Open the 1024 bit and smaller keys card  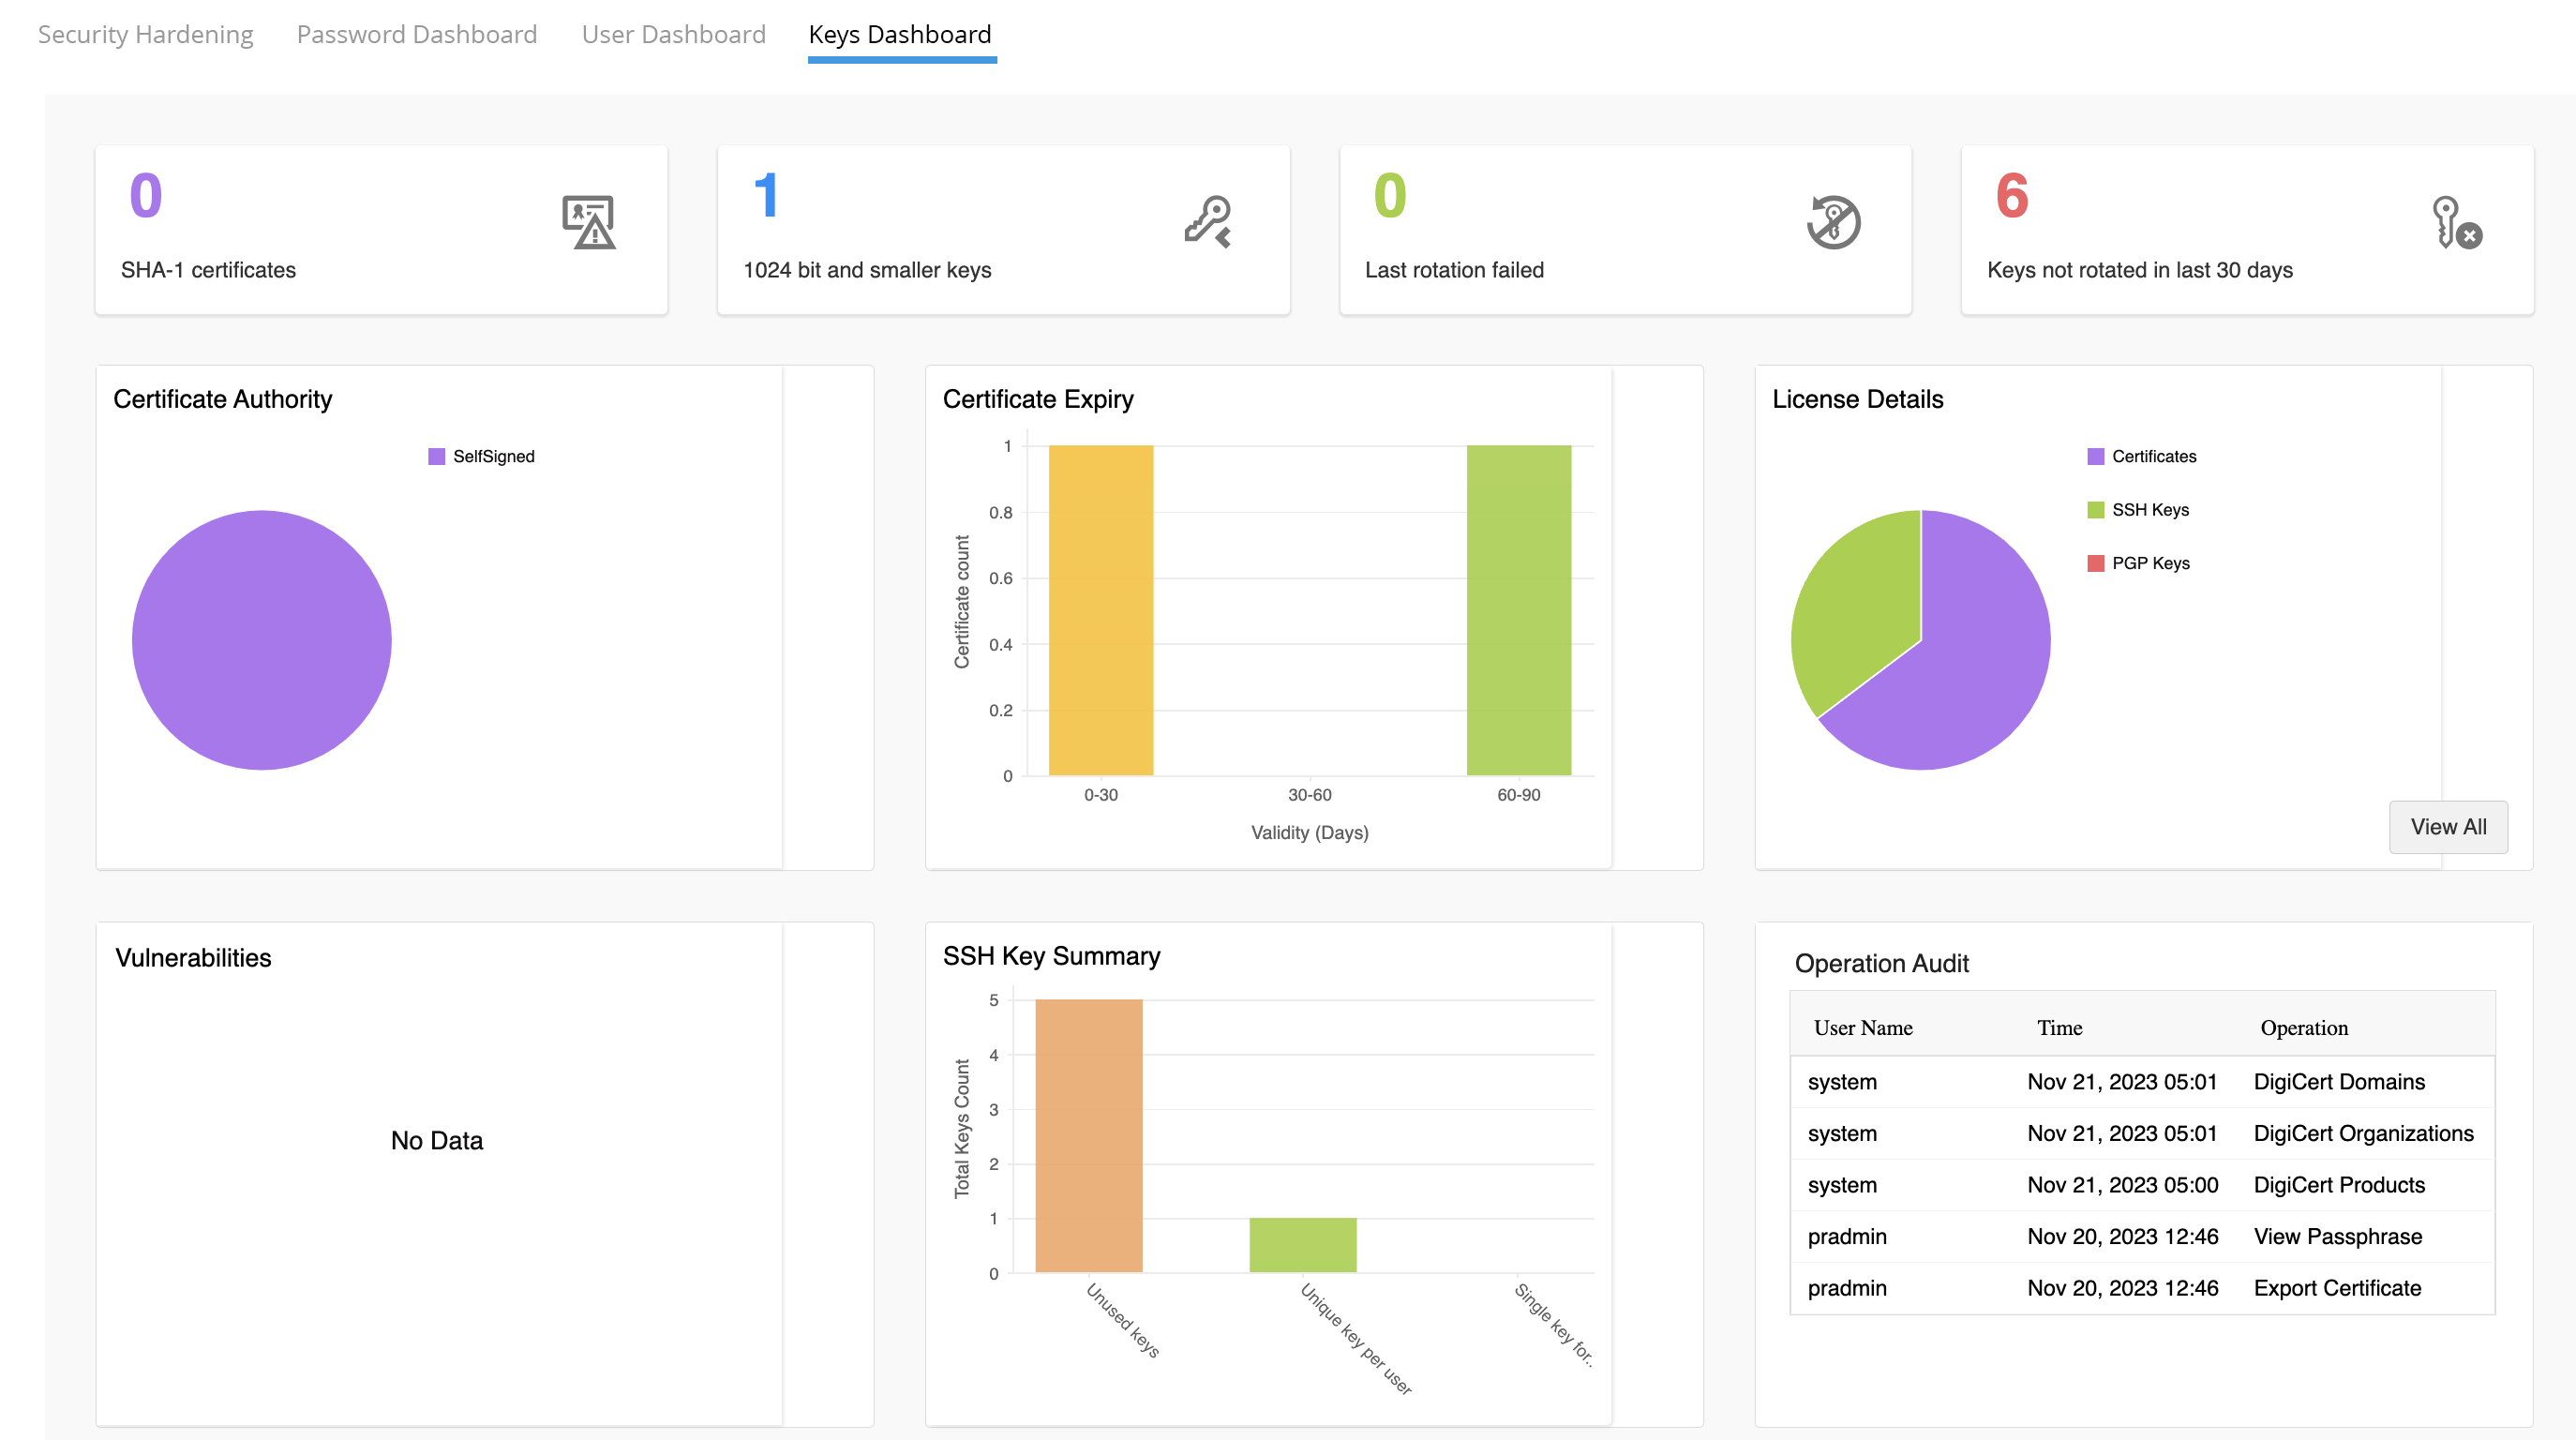point(1004,230)
